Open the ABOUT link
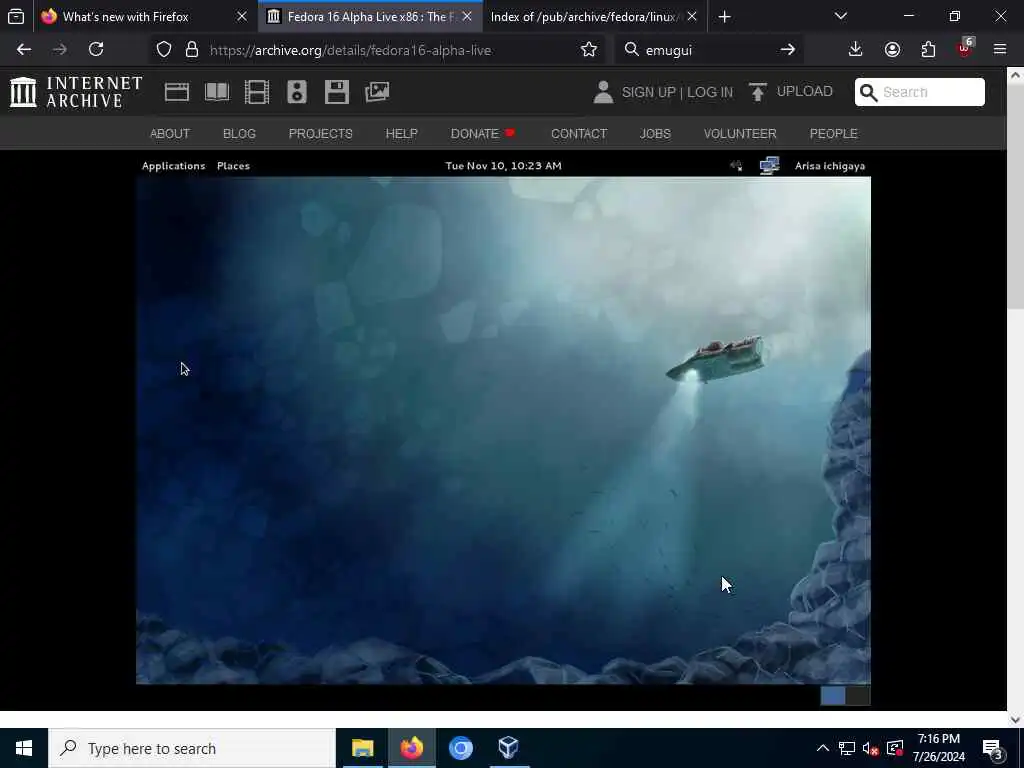Viewport: 1024px width, 768px height. 170,134
